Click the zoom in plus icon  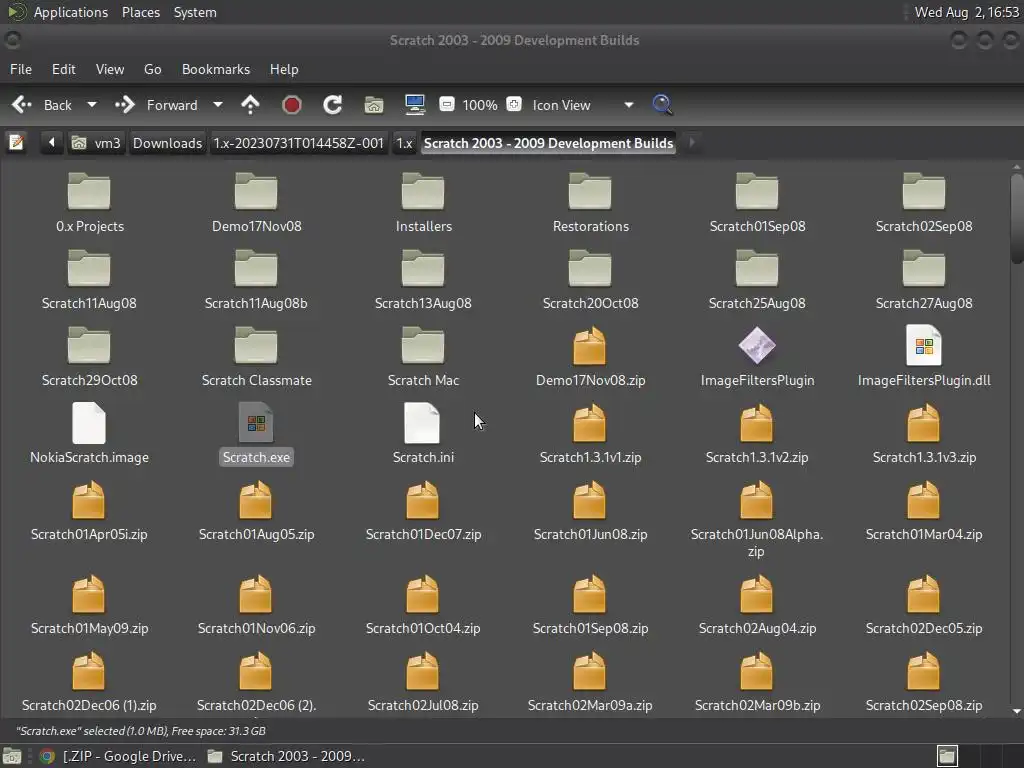point(514,105)
